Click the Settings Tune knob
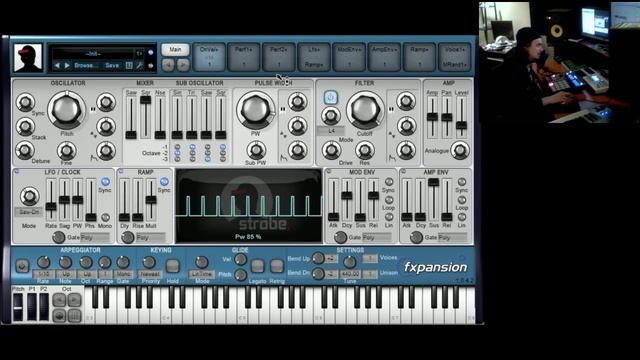 pyautogui.click(x=349, y=262)
